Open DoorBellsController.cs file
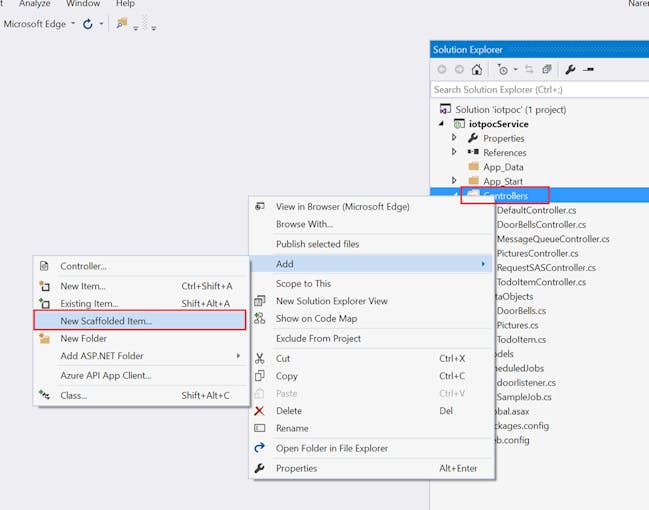The image size is (649, 510). tap(541, 224)
